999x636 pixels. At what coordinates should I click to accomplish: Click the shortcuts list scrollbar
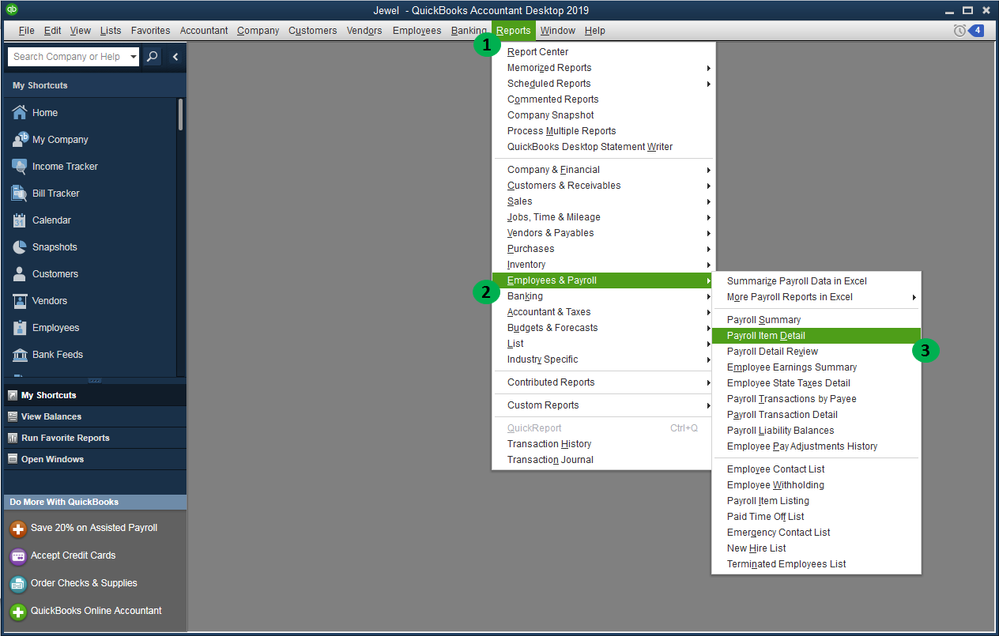181,115
